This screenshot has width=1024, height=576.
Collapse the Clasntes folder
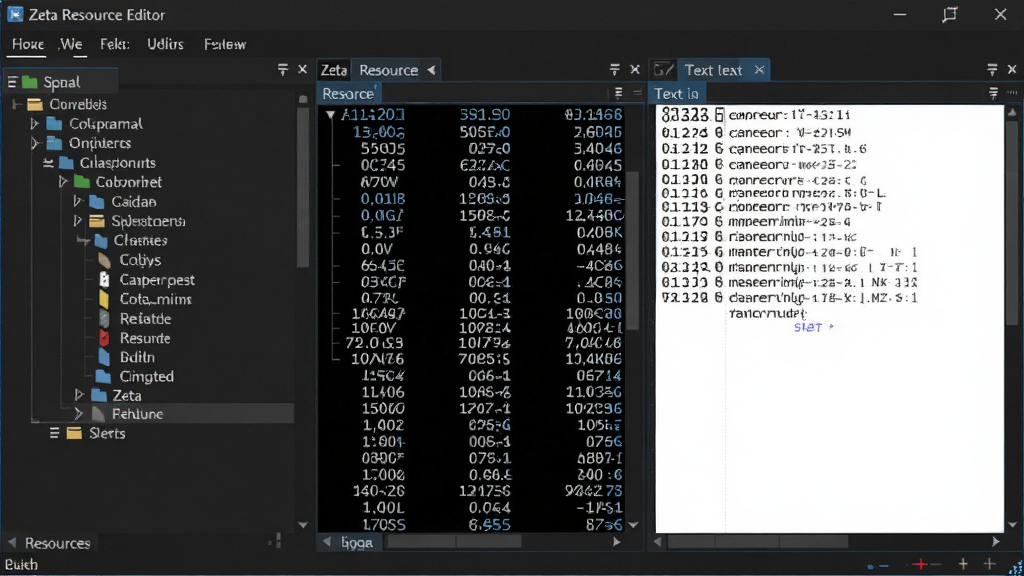(x=82, y=240)
